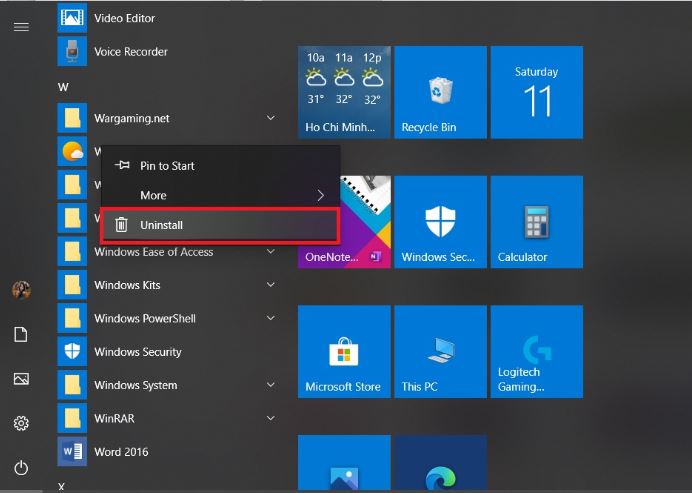Image resolution: width=692 pixels, height=493 pixels.
Task: Expand Windows Ease of Access chevron
Action: pyautogui.click(x=271, y=252)
